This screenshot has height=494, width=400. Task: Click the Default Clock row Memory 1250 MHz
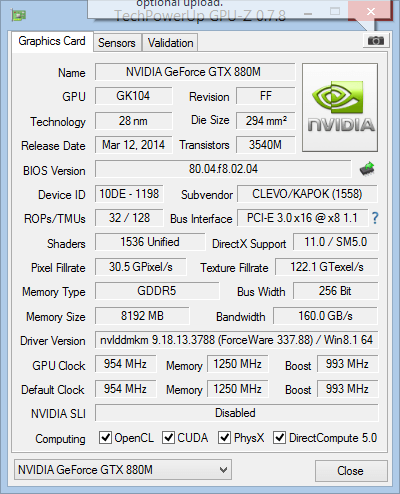coord(237,389)
